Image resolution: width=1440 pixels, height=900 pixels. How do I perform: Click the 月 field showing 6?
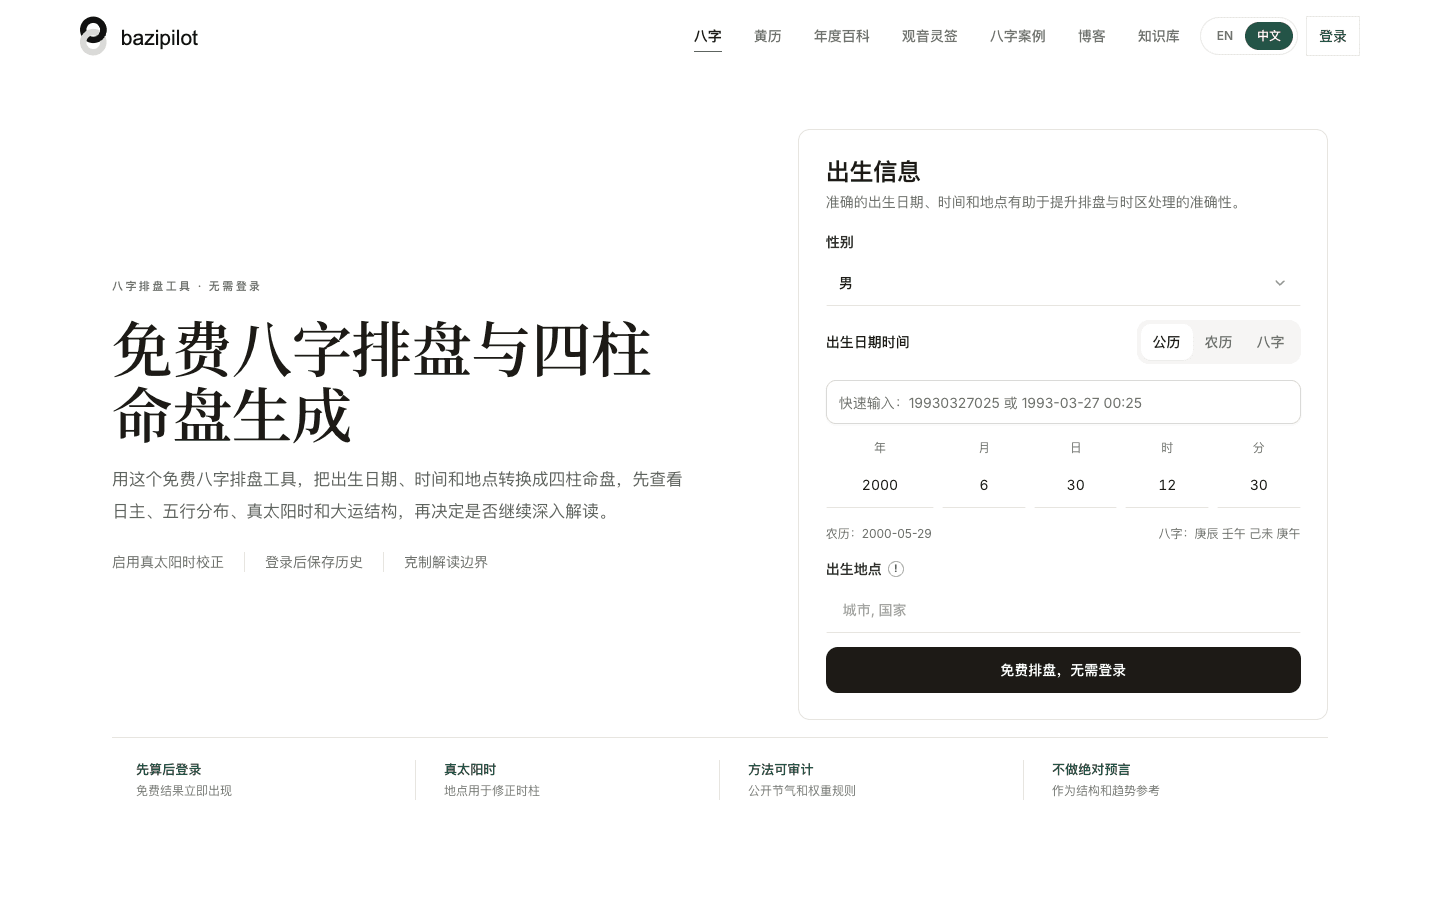984,485
